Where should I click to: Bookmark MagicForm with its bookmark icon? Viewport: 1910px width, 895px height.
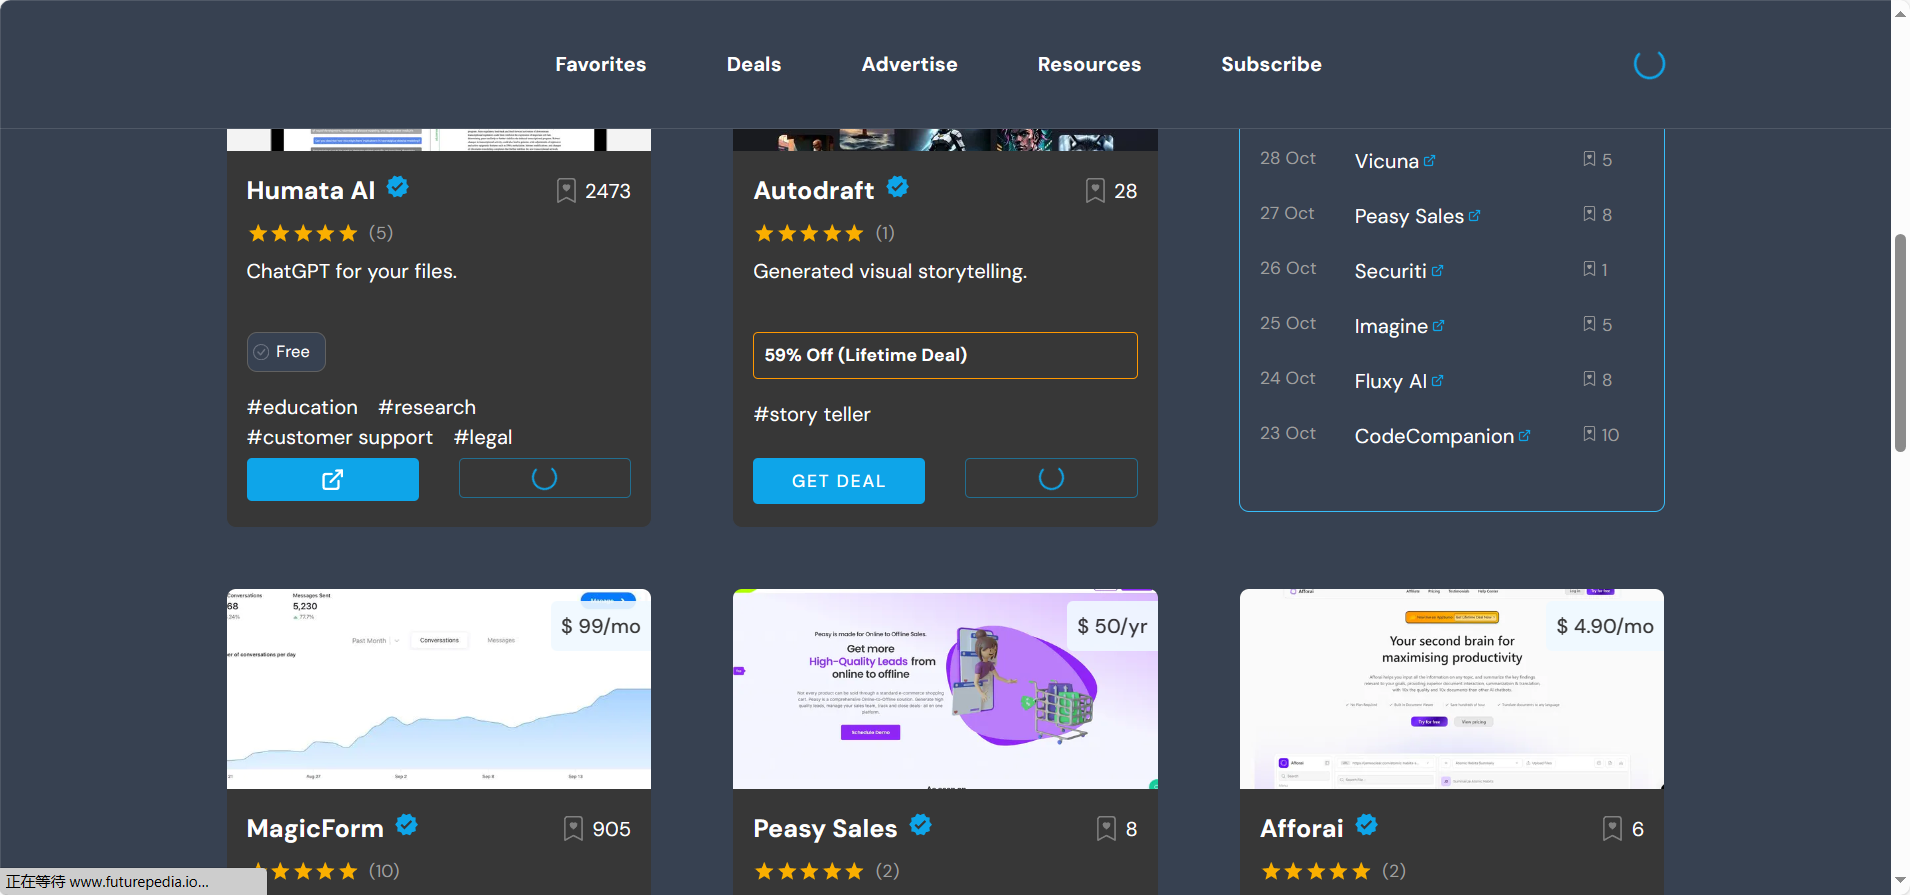(573, 829)
